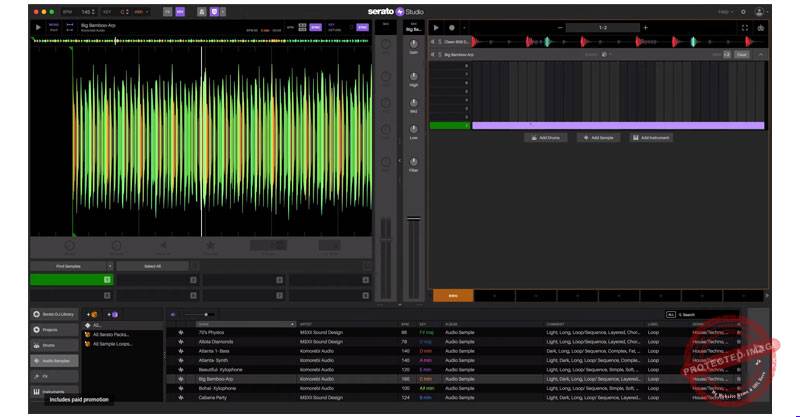Adjust the High EQ knob

(414, 77)
